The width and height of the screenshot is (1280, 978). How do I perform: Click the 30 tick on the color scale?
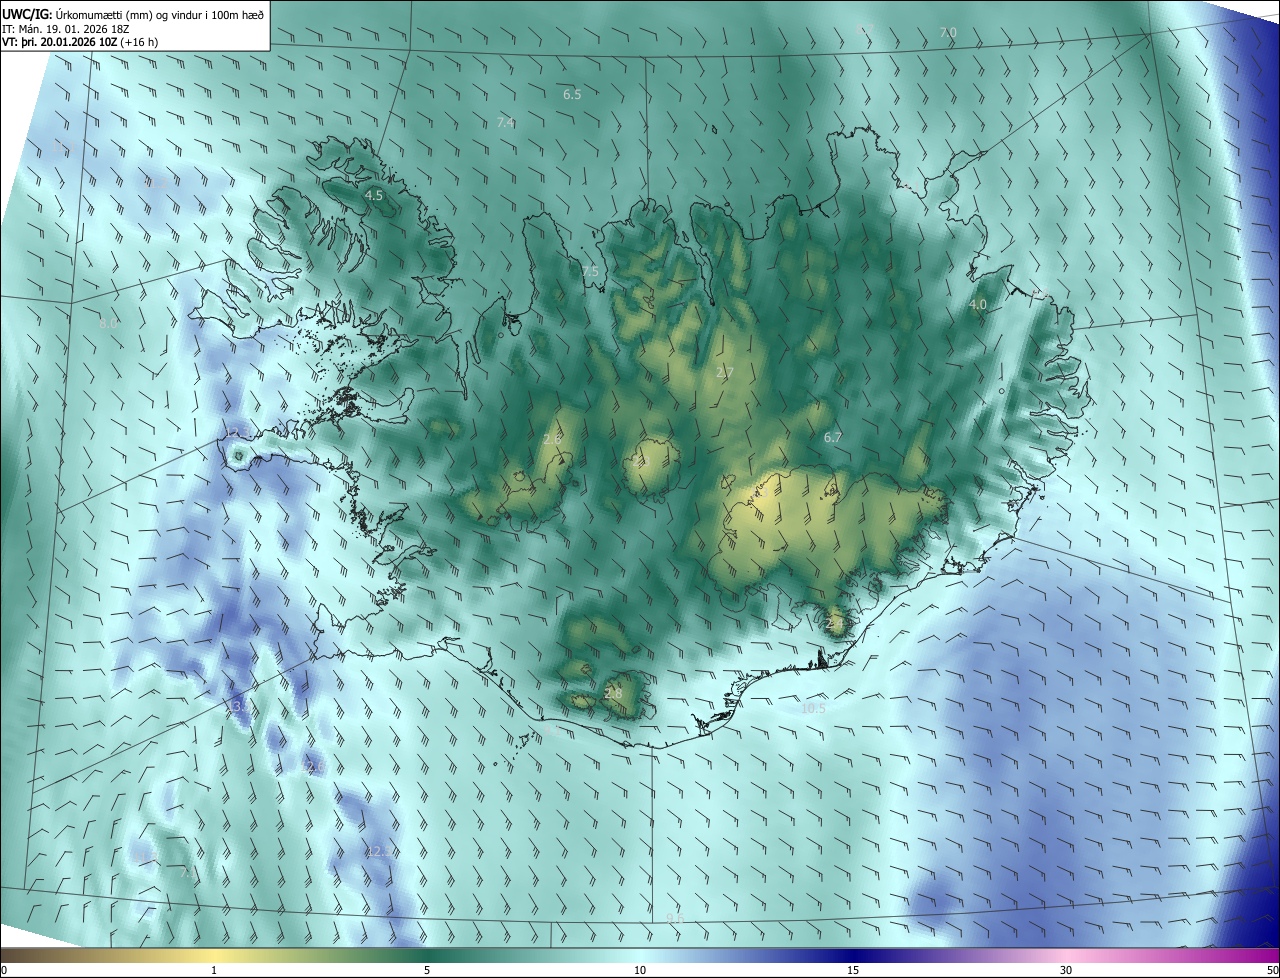[x=1066, y=970]
